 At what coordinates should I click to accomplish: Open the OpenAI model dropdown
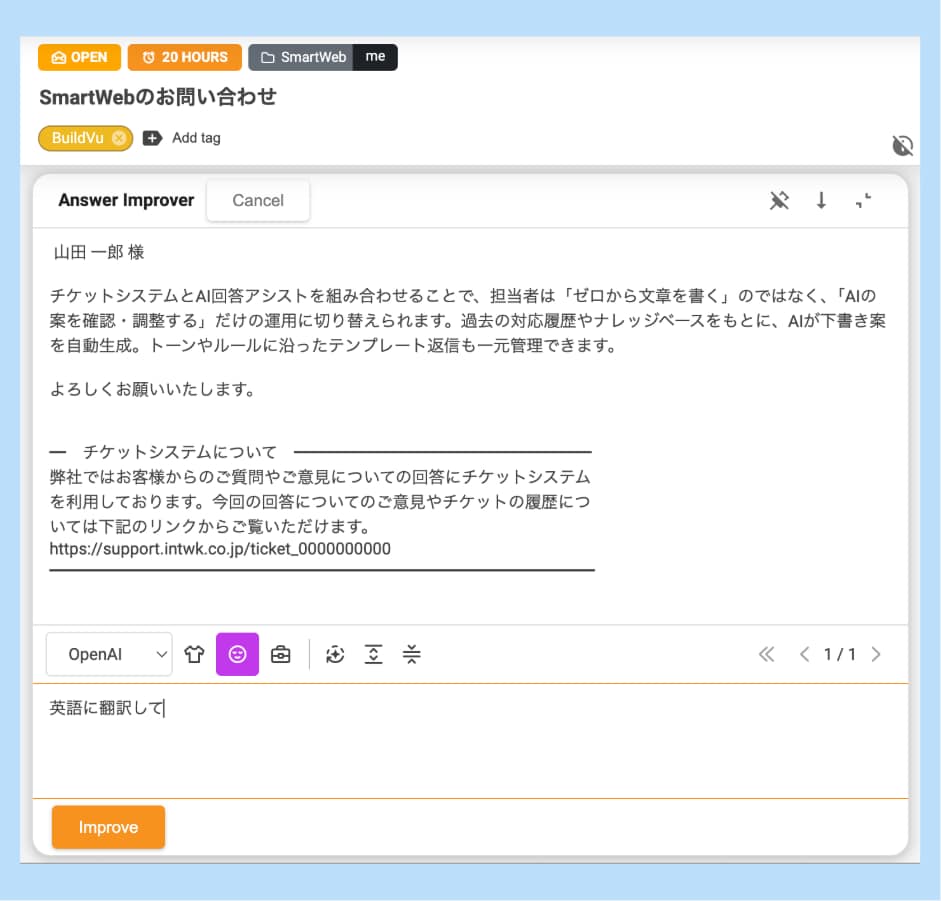point(109,654)
